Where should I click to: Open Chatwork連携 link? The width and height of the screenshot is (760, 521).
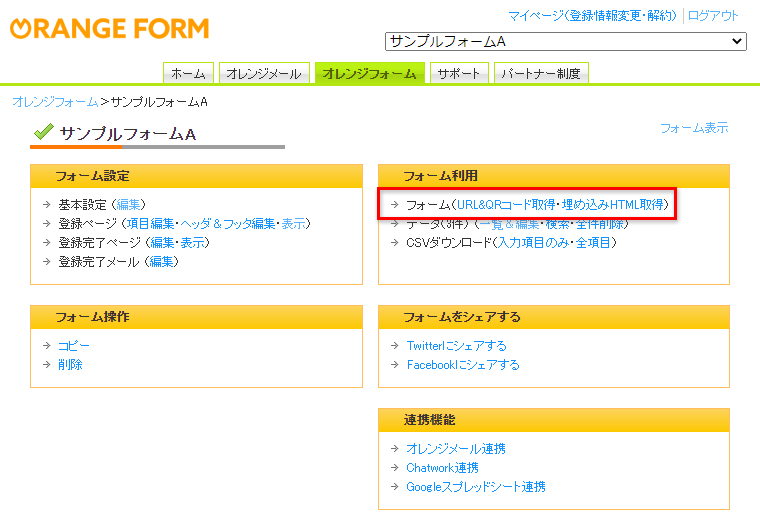(443, 467)
